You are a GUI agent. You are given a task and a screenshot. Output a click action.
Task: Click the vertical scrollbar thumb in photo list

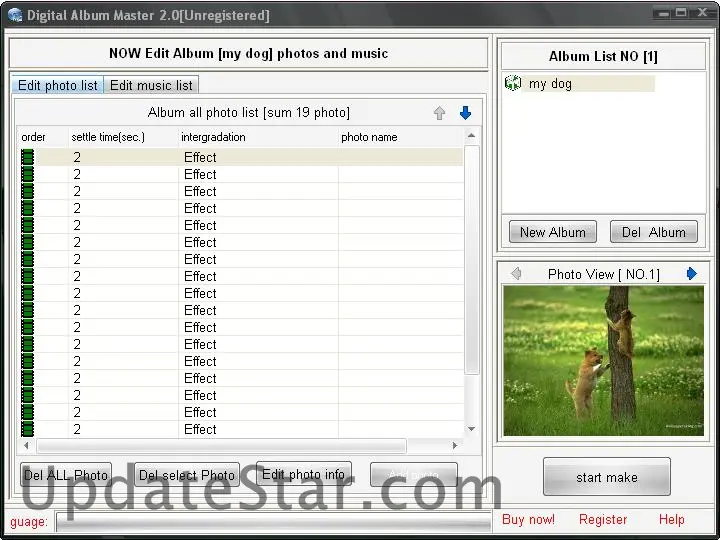click(x=472, y=260)
